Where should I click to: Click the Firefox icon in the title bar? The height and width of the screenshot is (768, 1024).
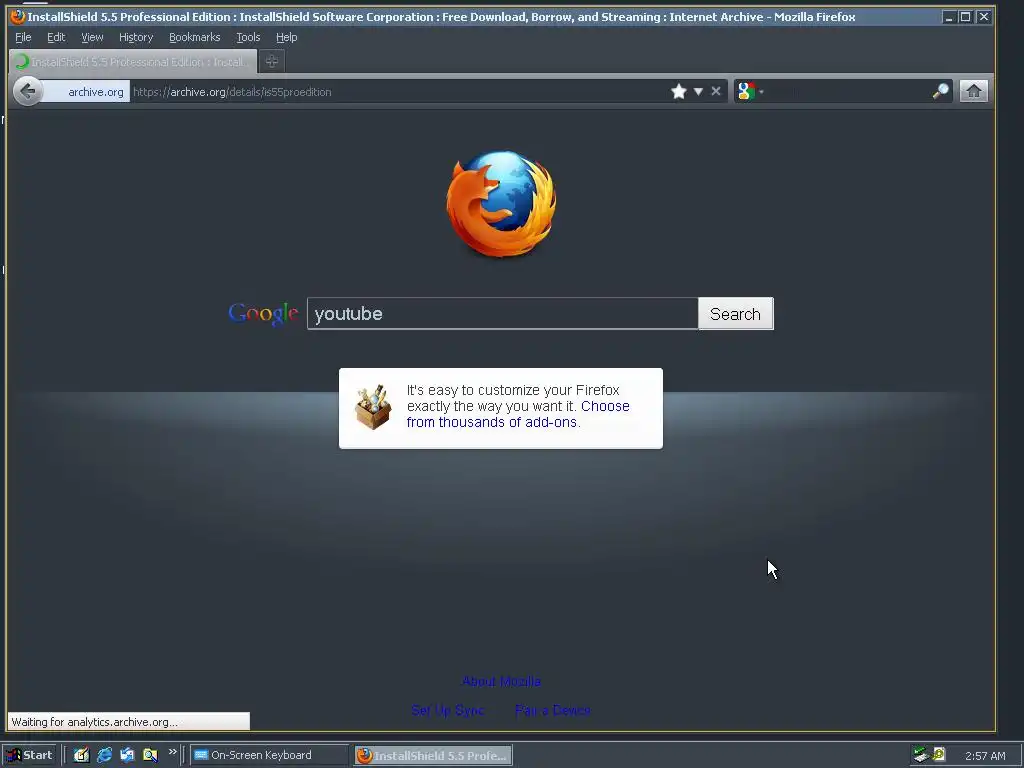point(18,16)
